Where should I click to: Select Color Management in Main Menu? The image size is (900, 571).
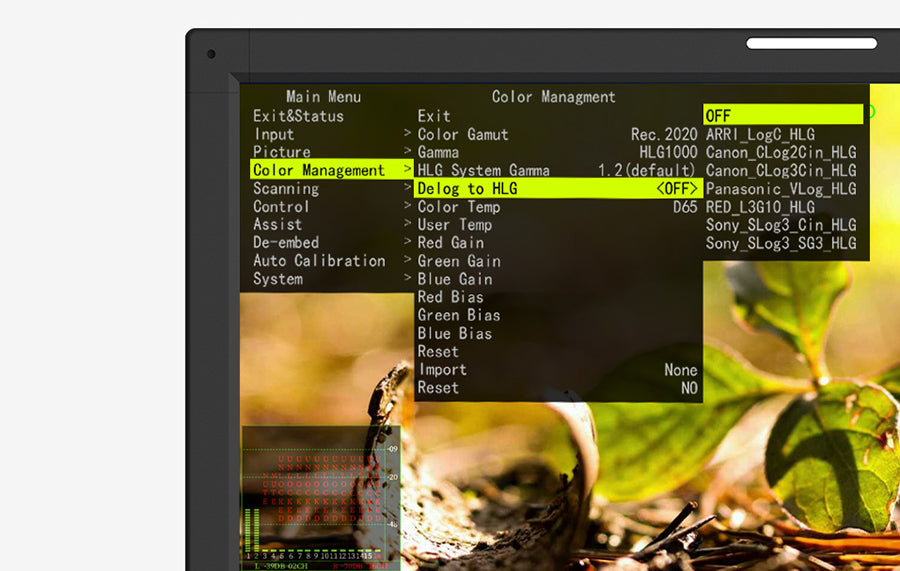[331, 170]
